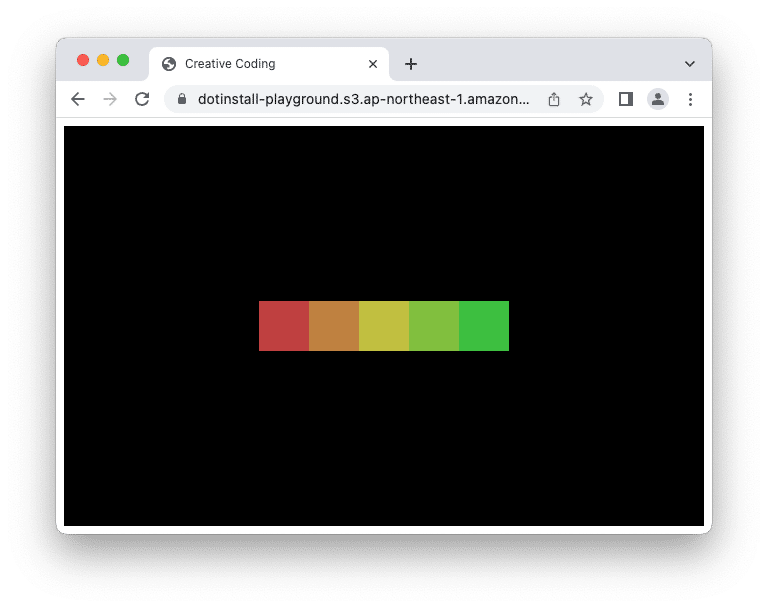The image size is (768, 608).
Task: Reload the current page
Action: coord(142,99)
